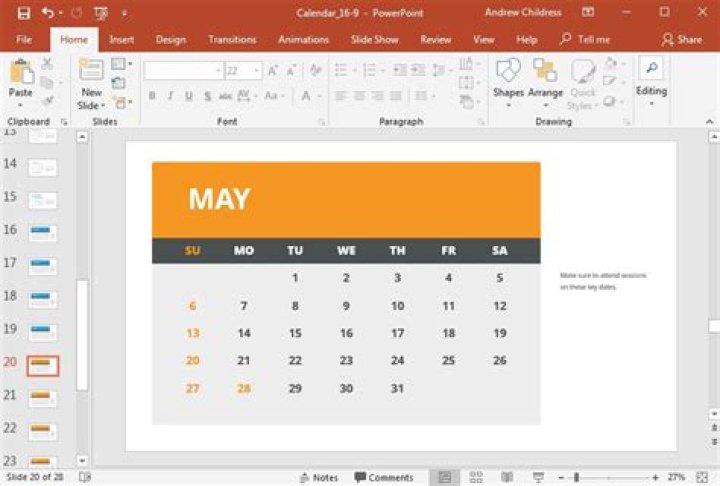Open Customize Quick Access Toolbar arrow
720x486 pixels.
[x=124, y=13]
